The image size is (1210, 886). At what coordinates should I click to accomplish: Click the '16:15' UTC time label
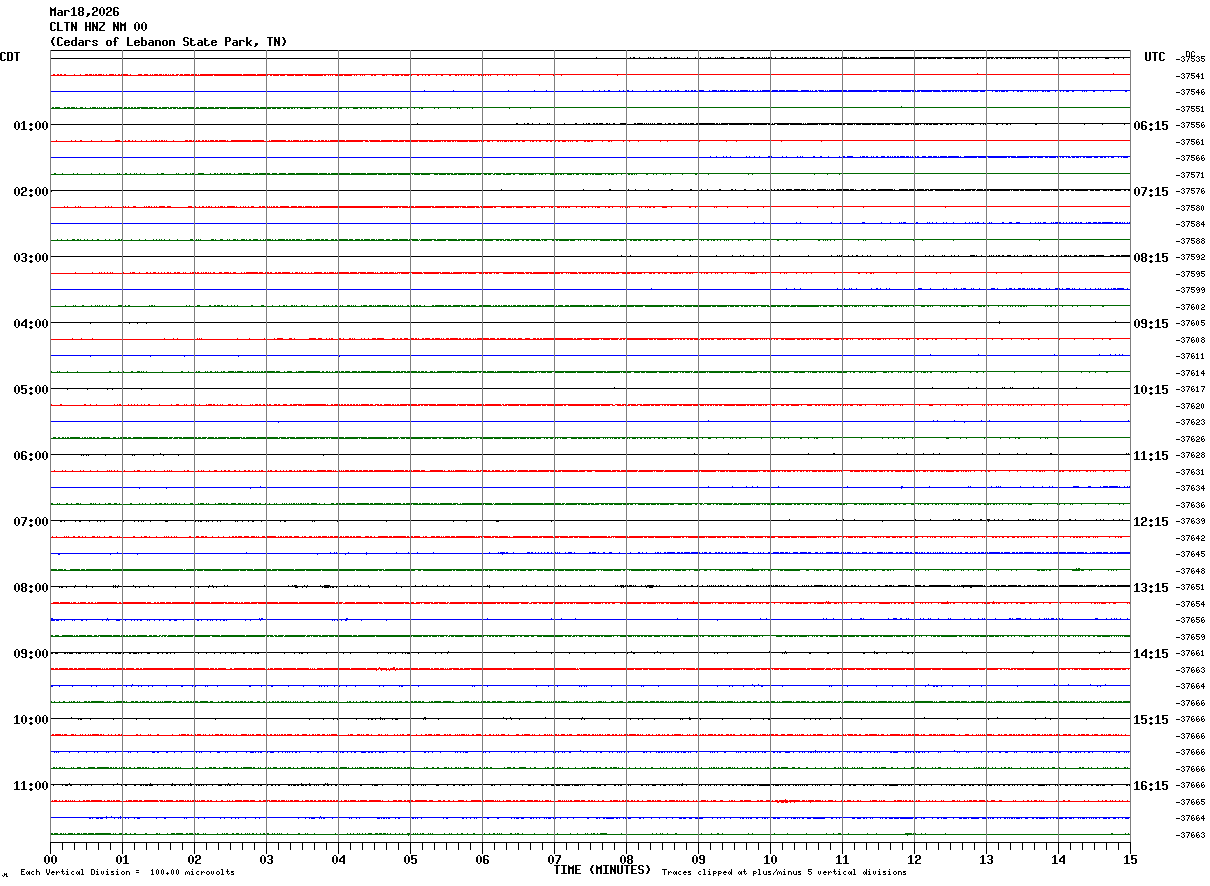pos(1151,786)
